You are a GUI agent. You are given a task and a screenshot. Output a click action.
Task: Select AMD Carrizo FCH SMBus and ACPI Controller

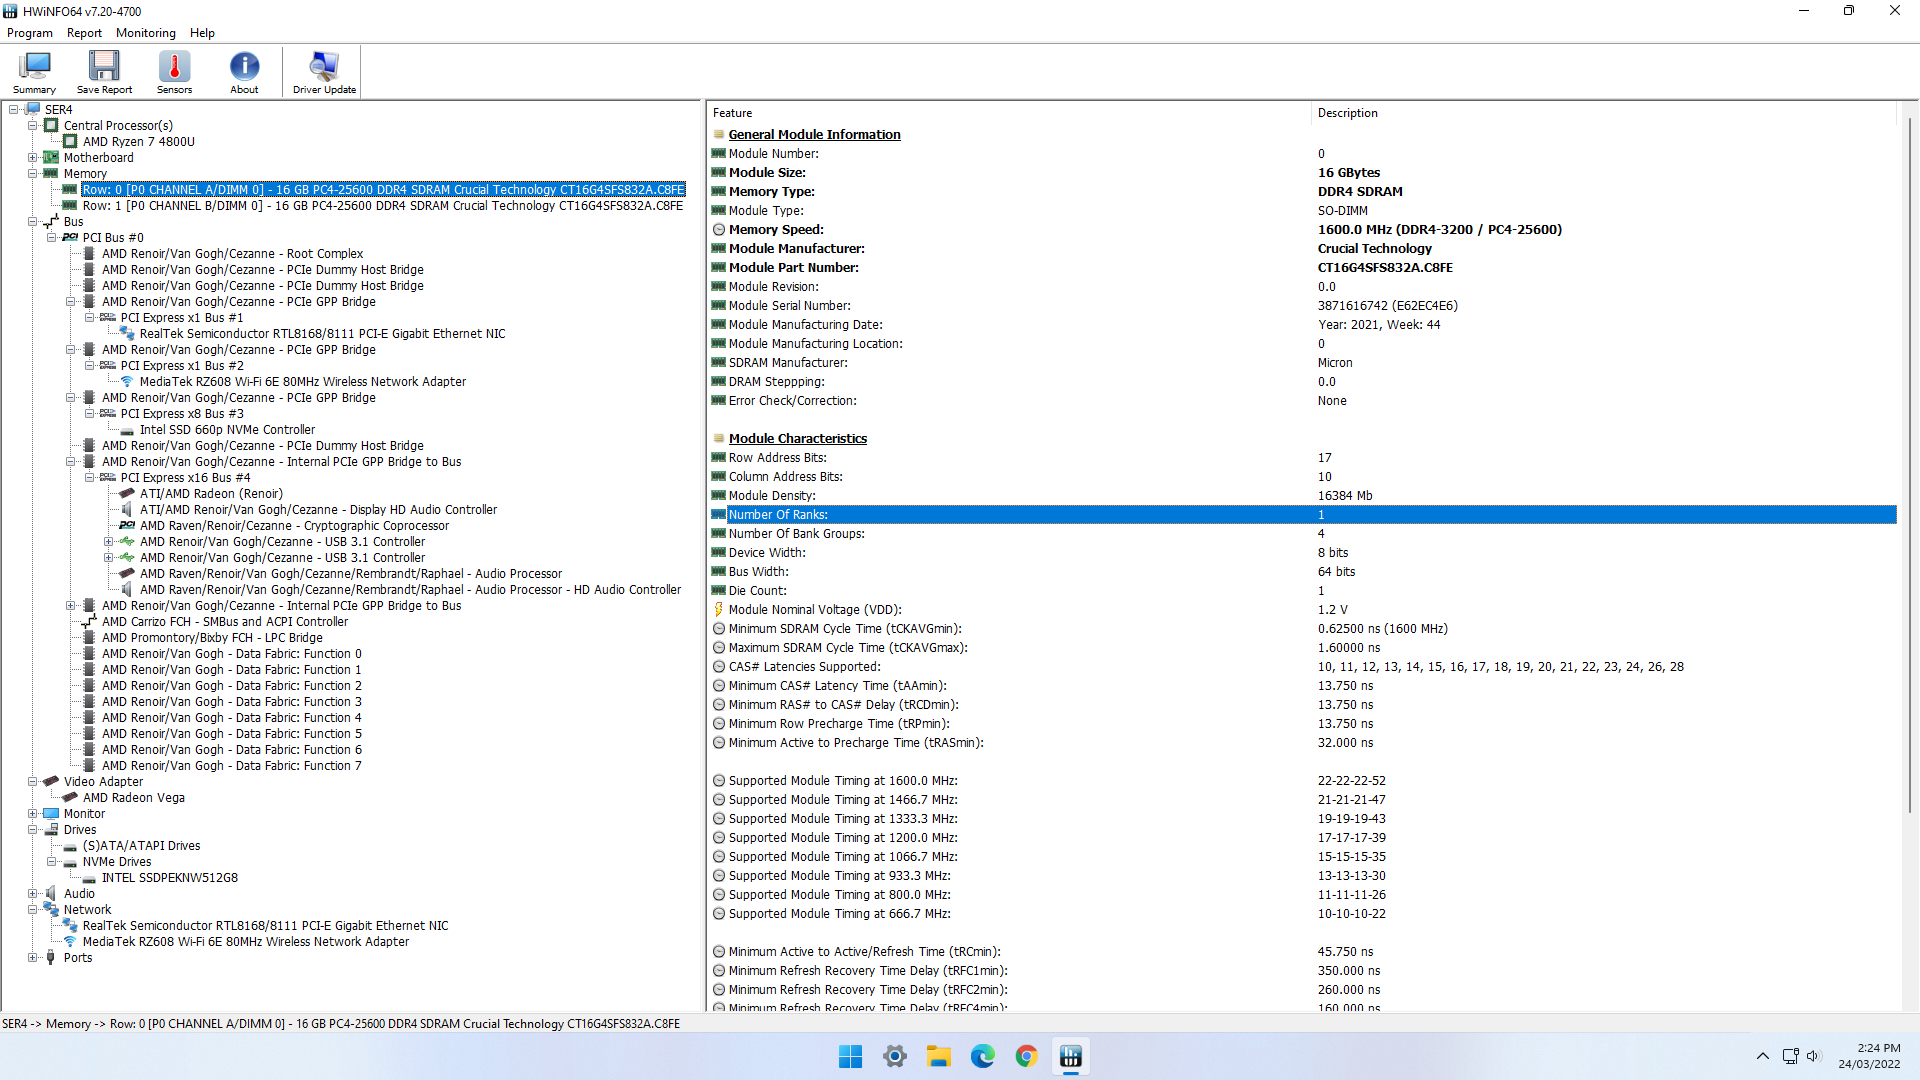coord(225,622)
